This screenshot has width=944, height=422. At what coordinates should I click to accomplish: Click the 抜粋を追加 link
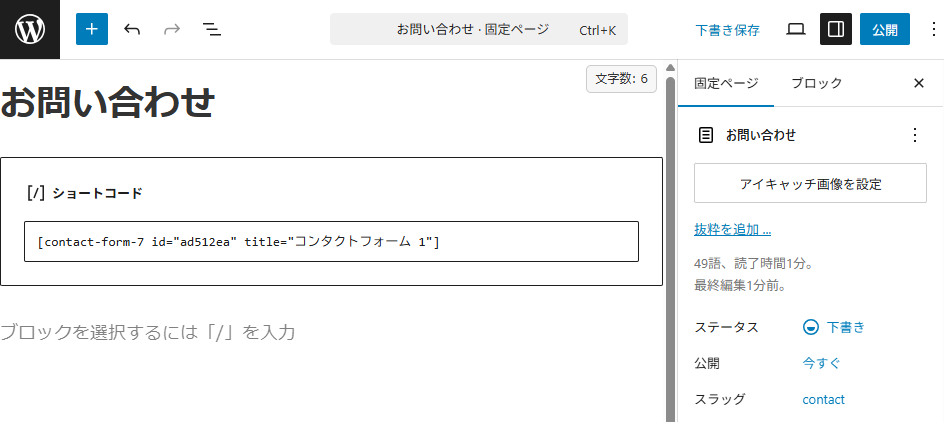(733, 229)
